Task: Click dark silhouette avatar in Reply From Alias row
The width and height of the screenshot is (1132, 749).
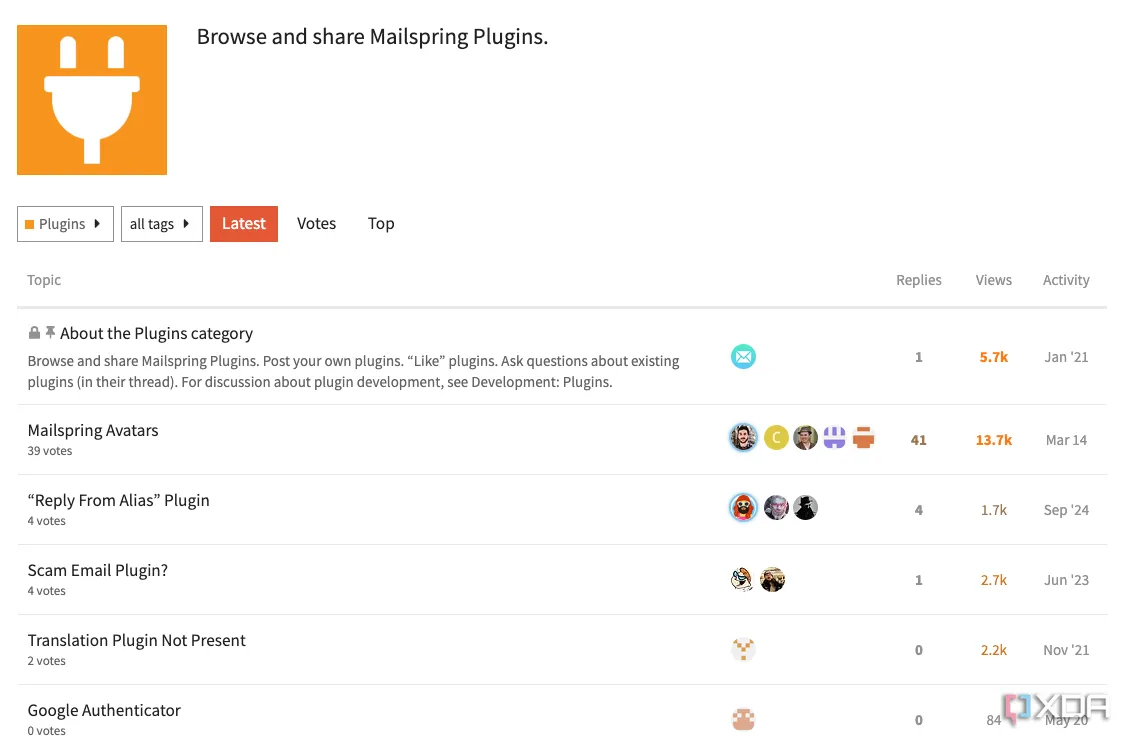Action: click(x=805, y=507)
